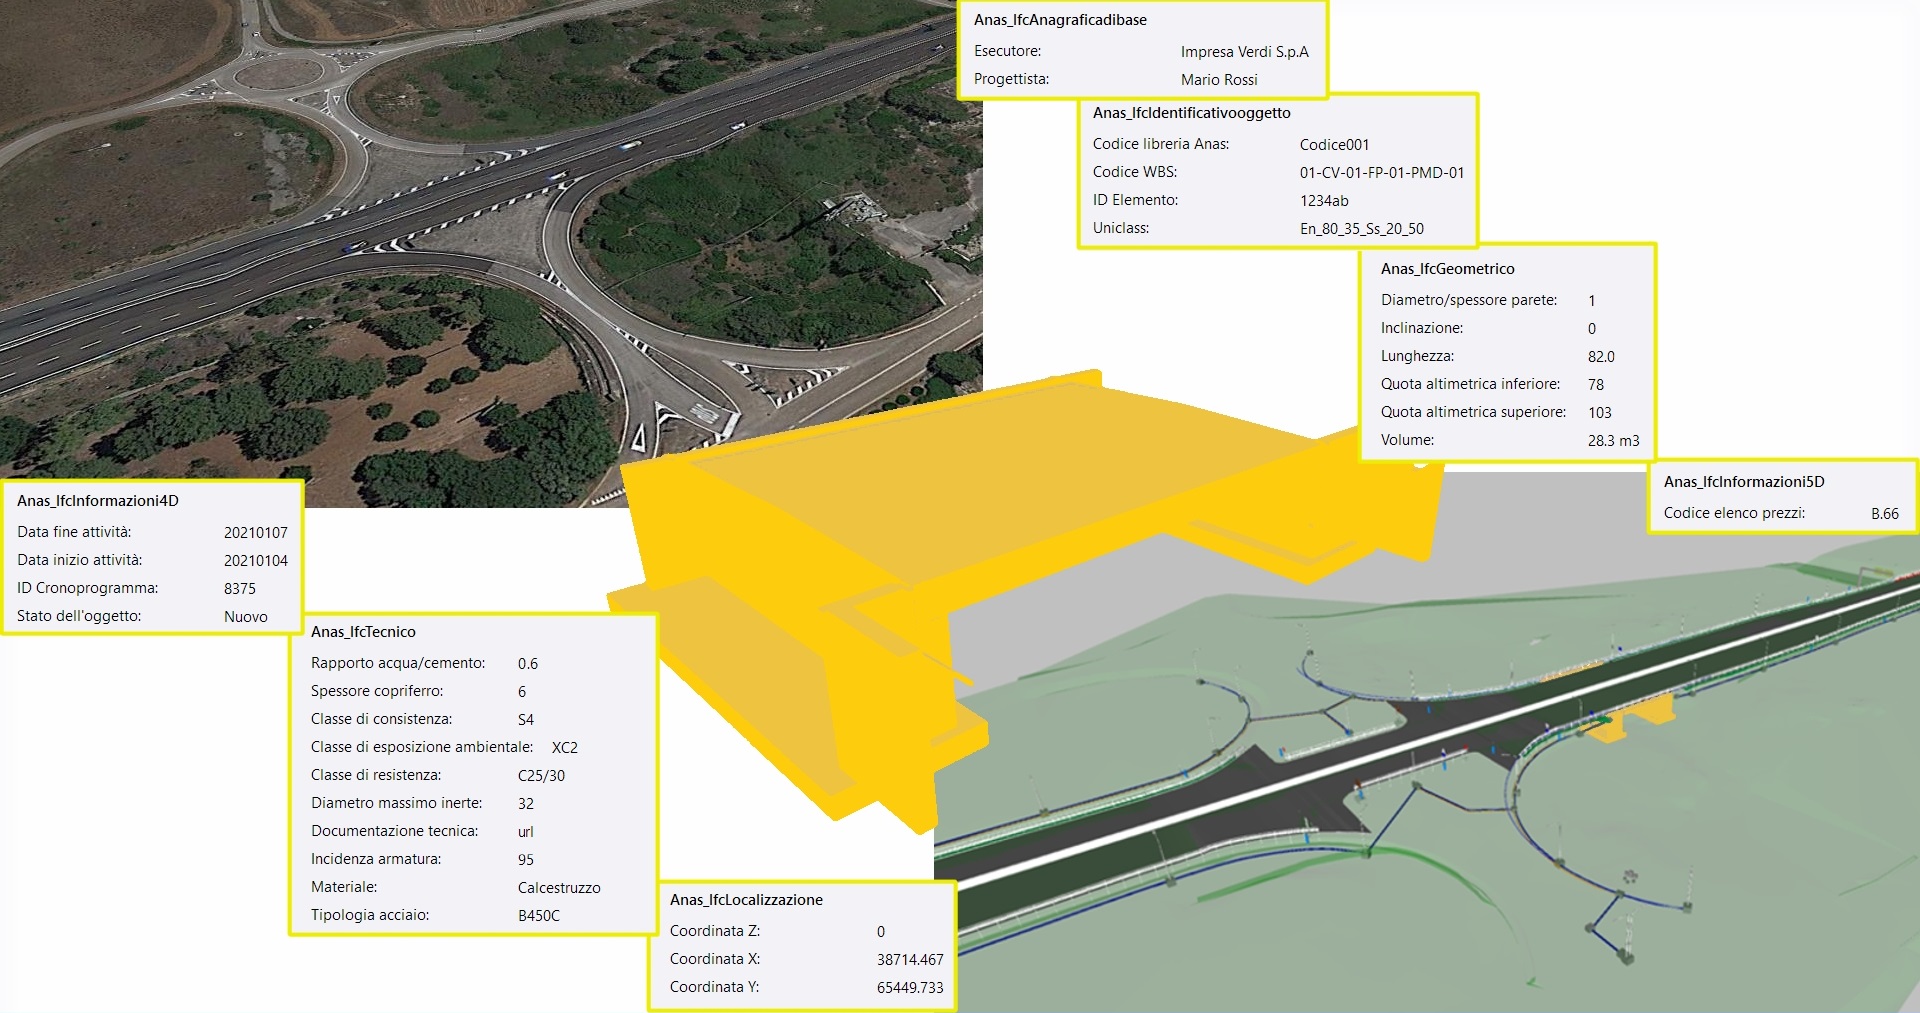
Task: Select Materiale value "Calcestruzzo"
Action: pos(559,887)
